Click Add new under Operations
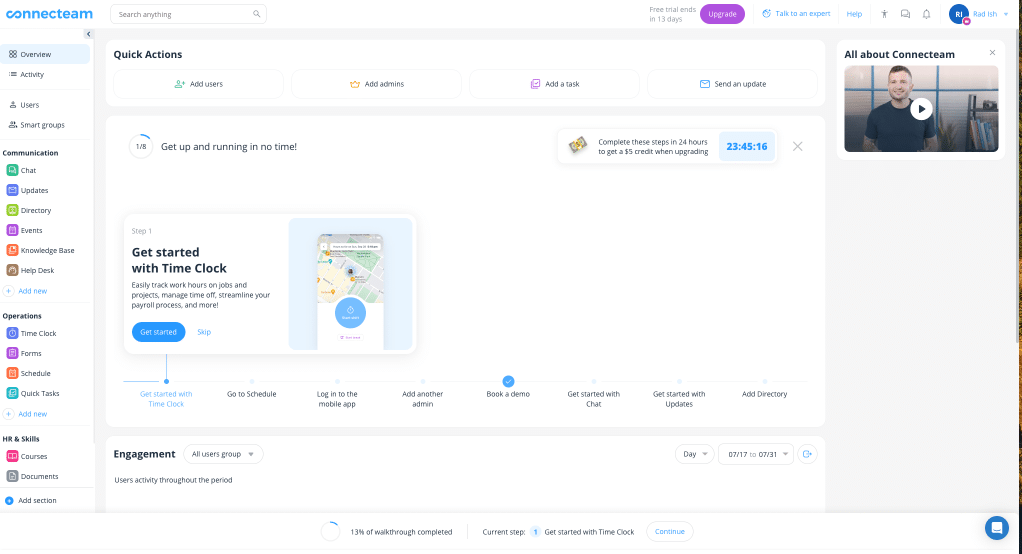 [x=26, y=414]
